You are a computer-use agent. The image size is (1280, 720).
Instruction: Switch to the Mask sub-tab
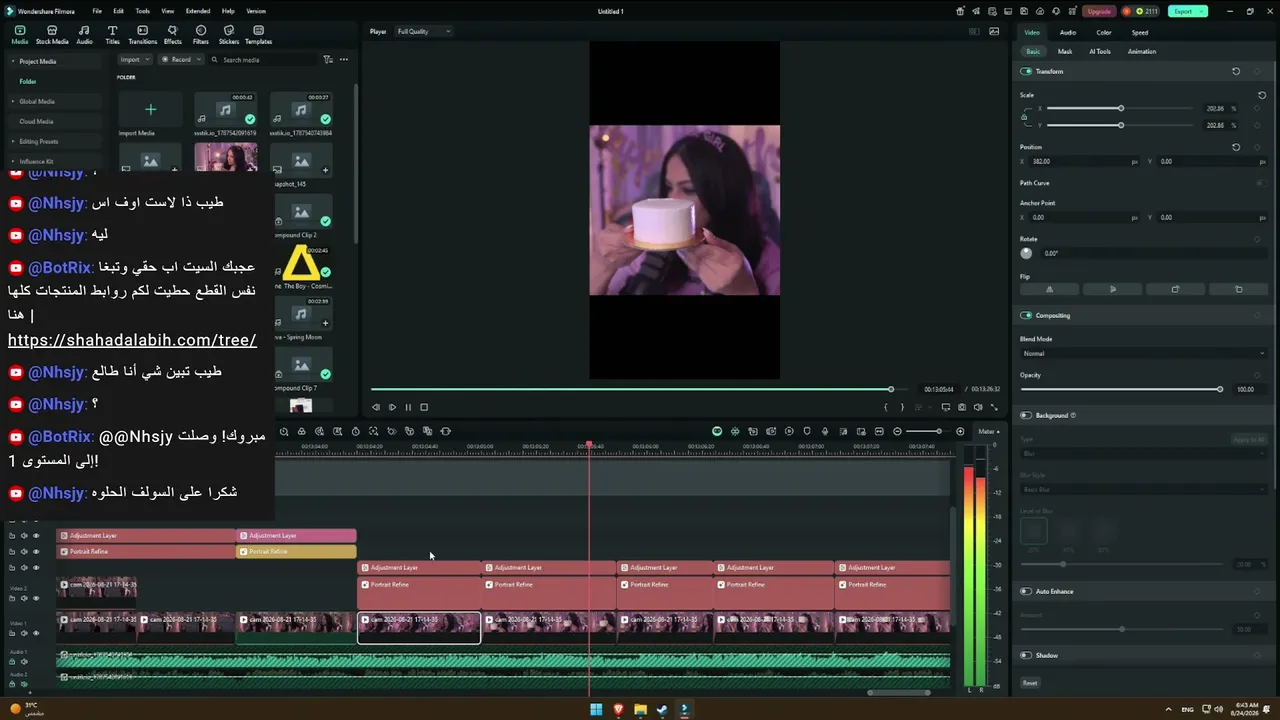point(1065,52)
